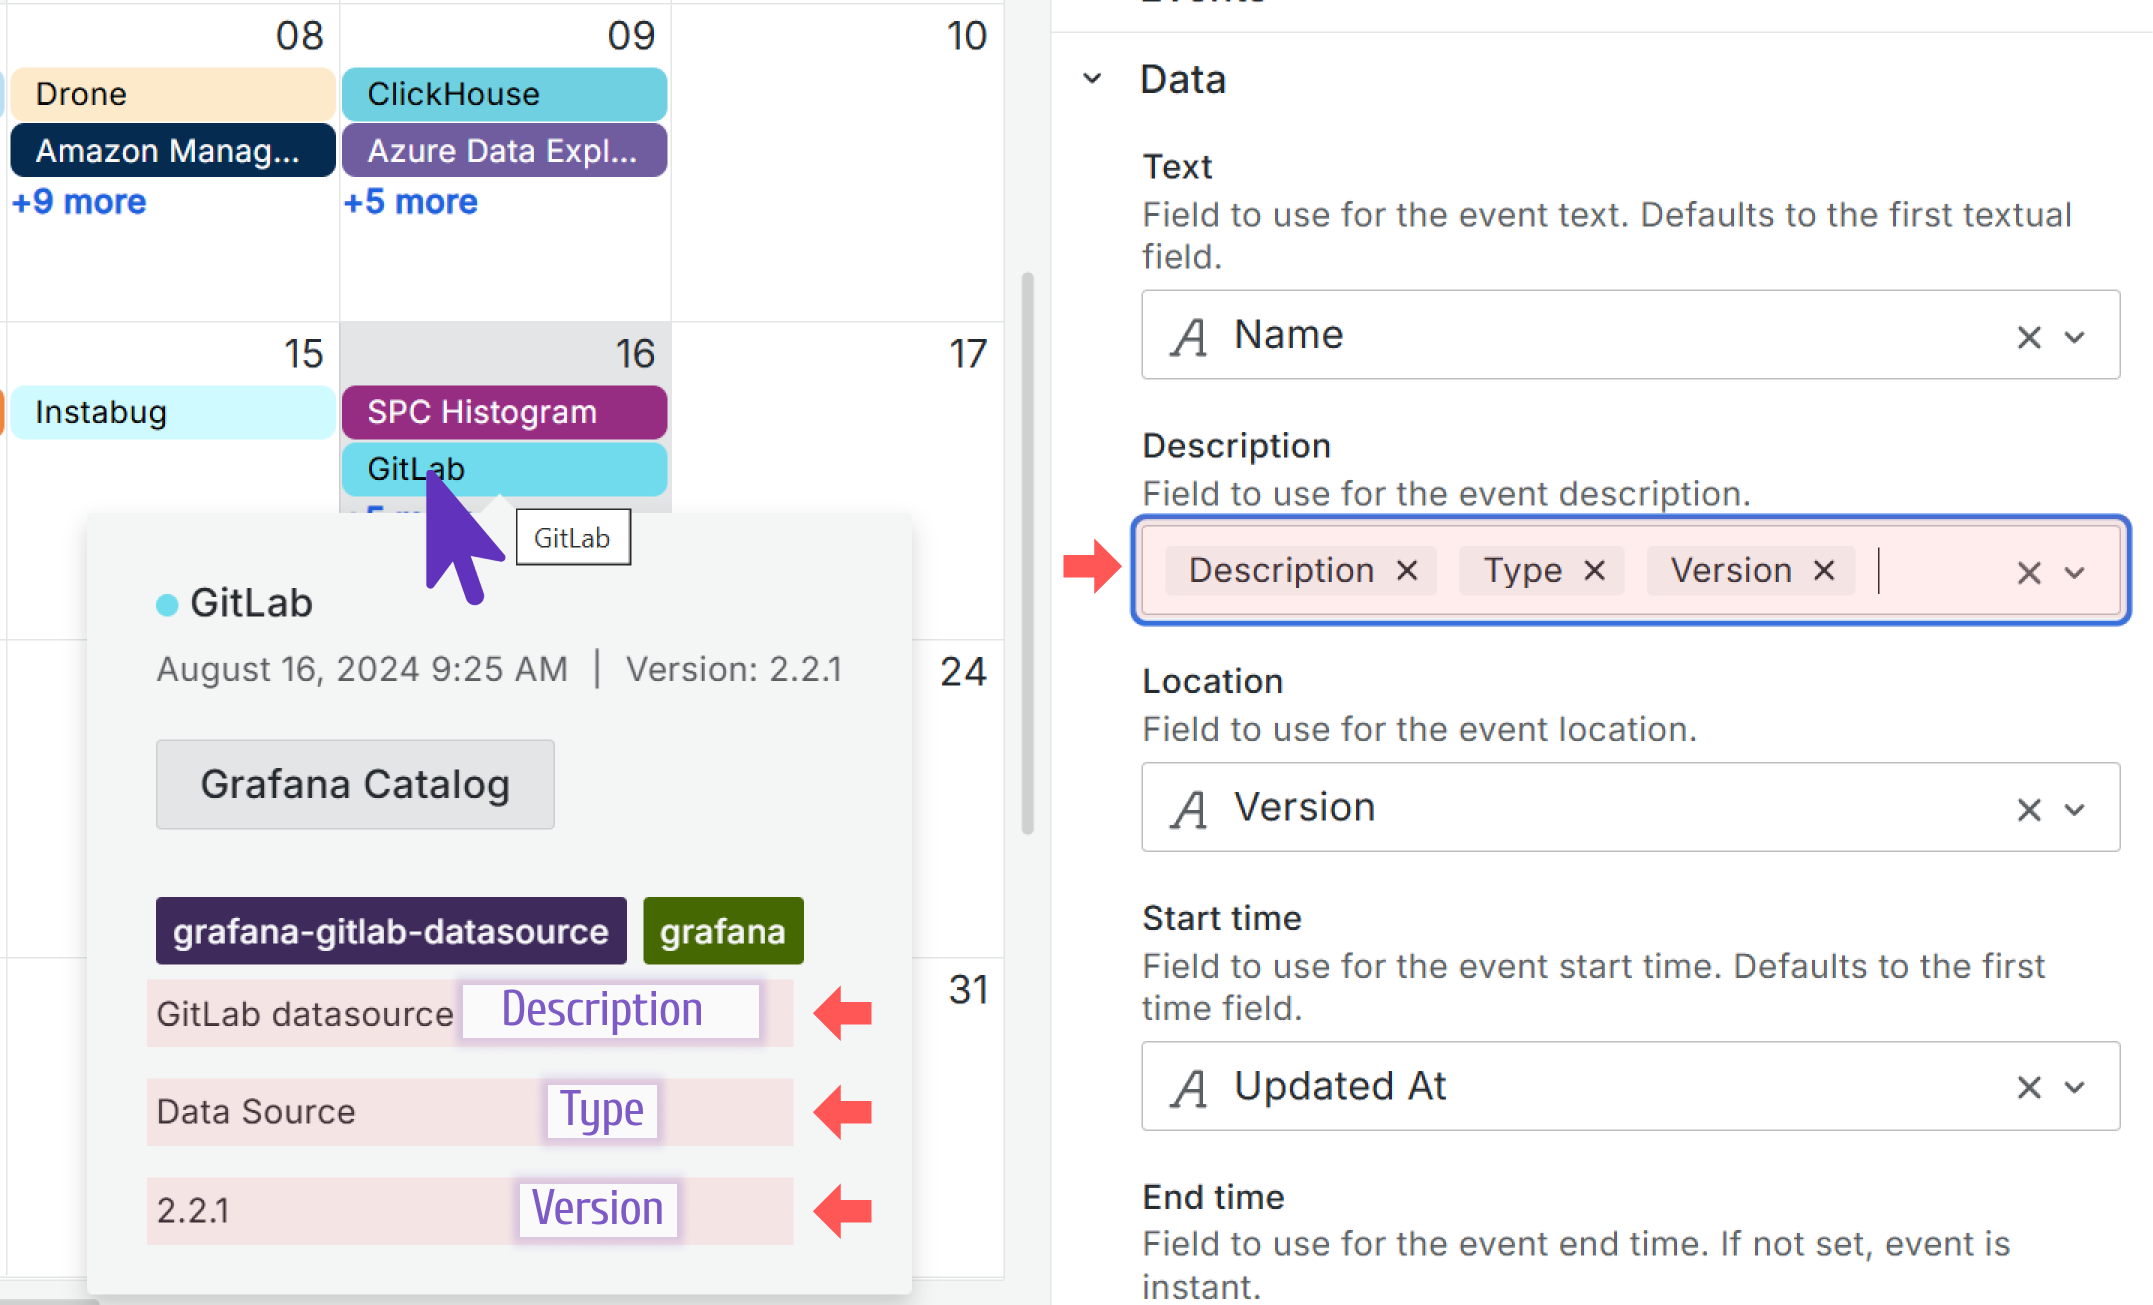Open the Start time field dropdown
The width and height of the screenshot is (2153, 1305).
2076,1087
